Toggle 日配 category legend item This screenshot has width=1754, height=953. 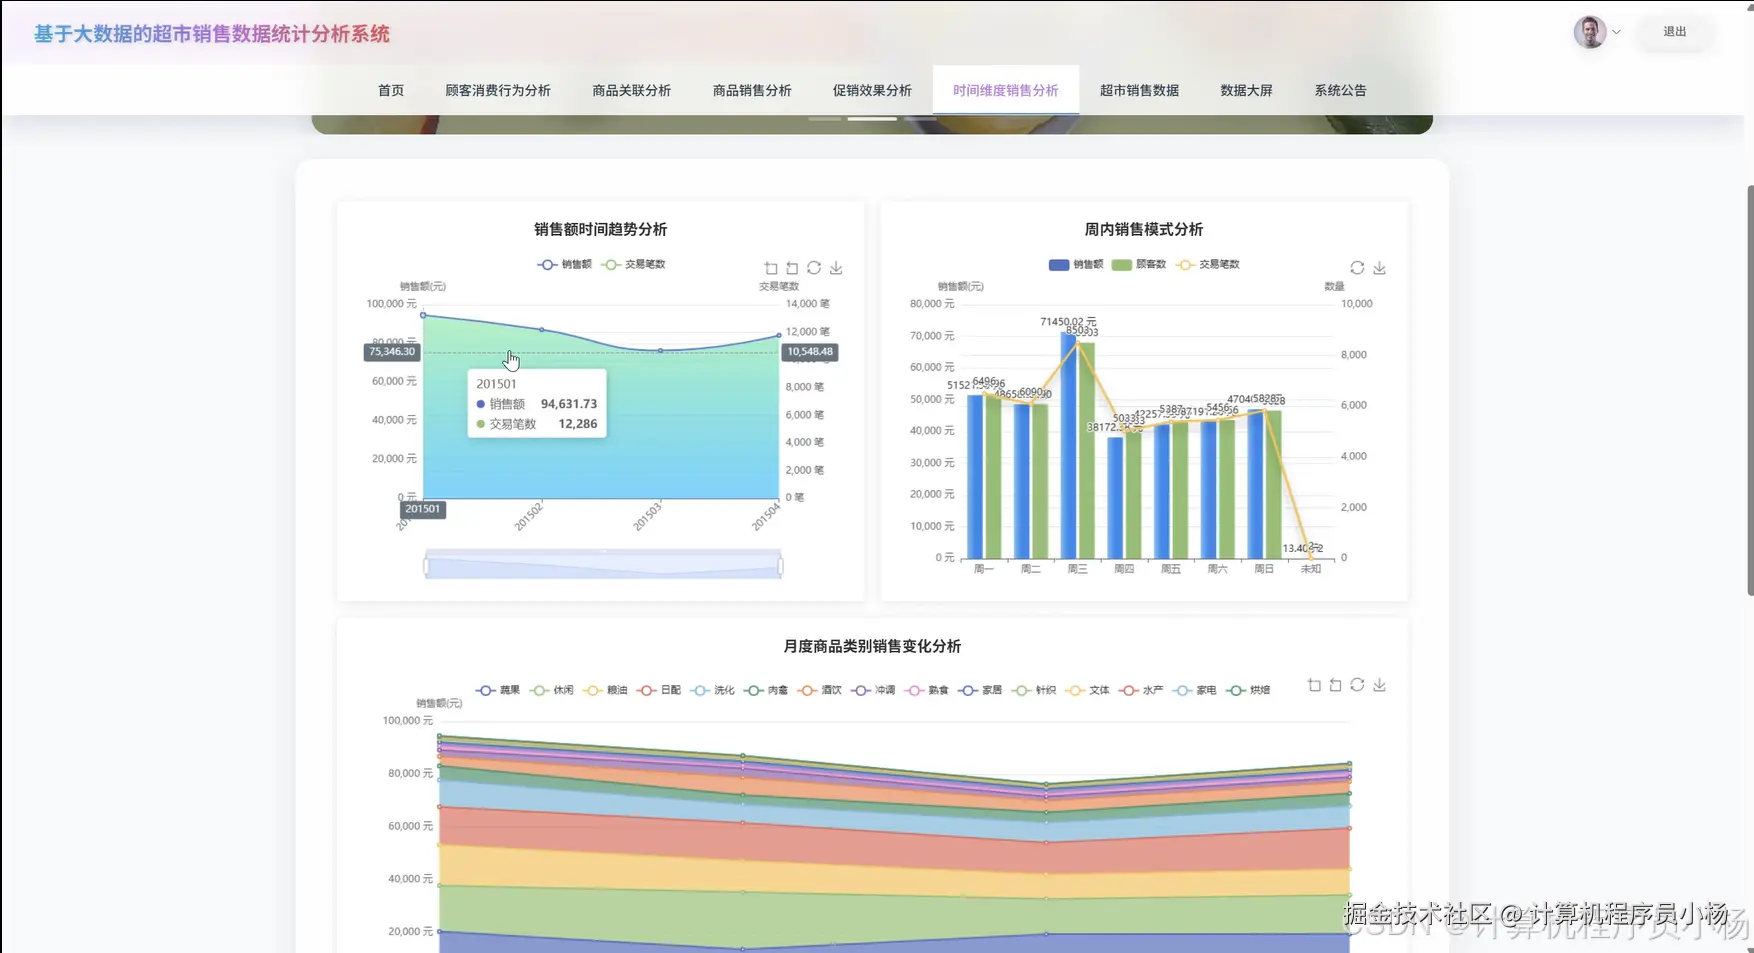coord(659,690)
